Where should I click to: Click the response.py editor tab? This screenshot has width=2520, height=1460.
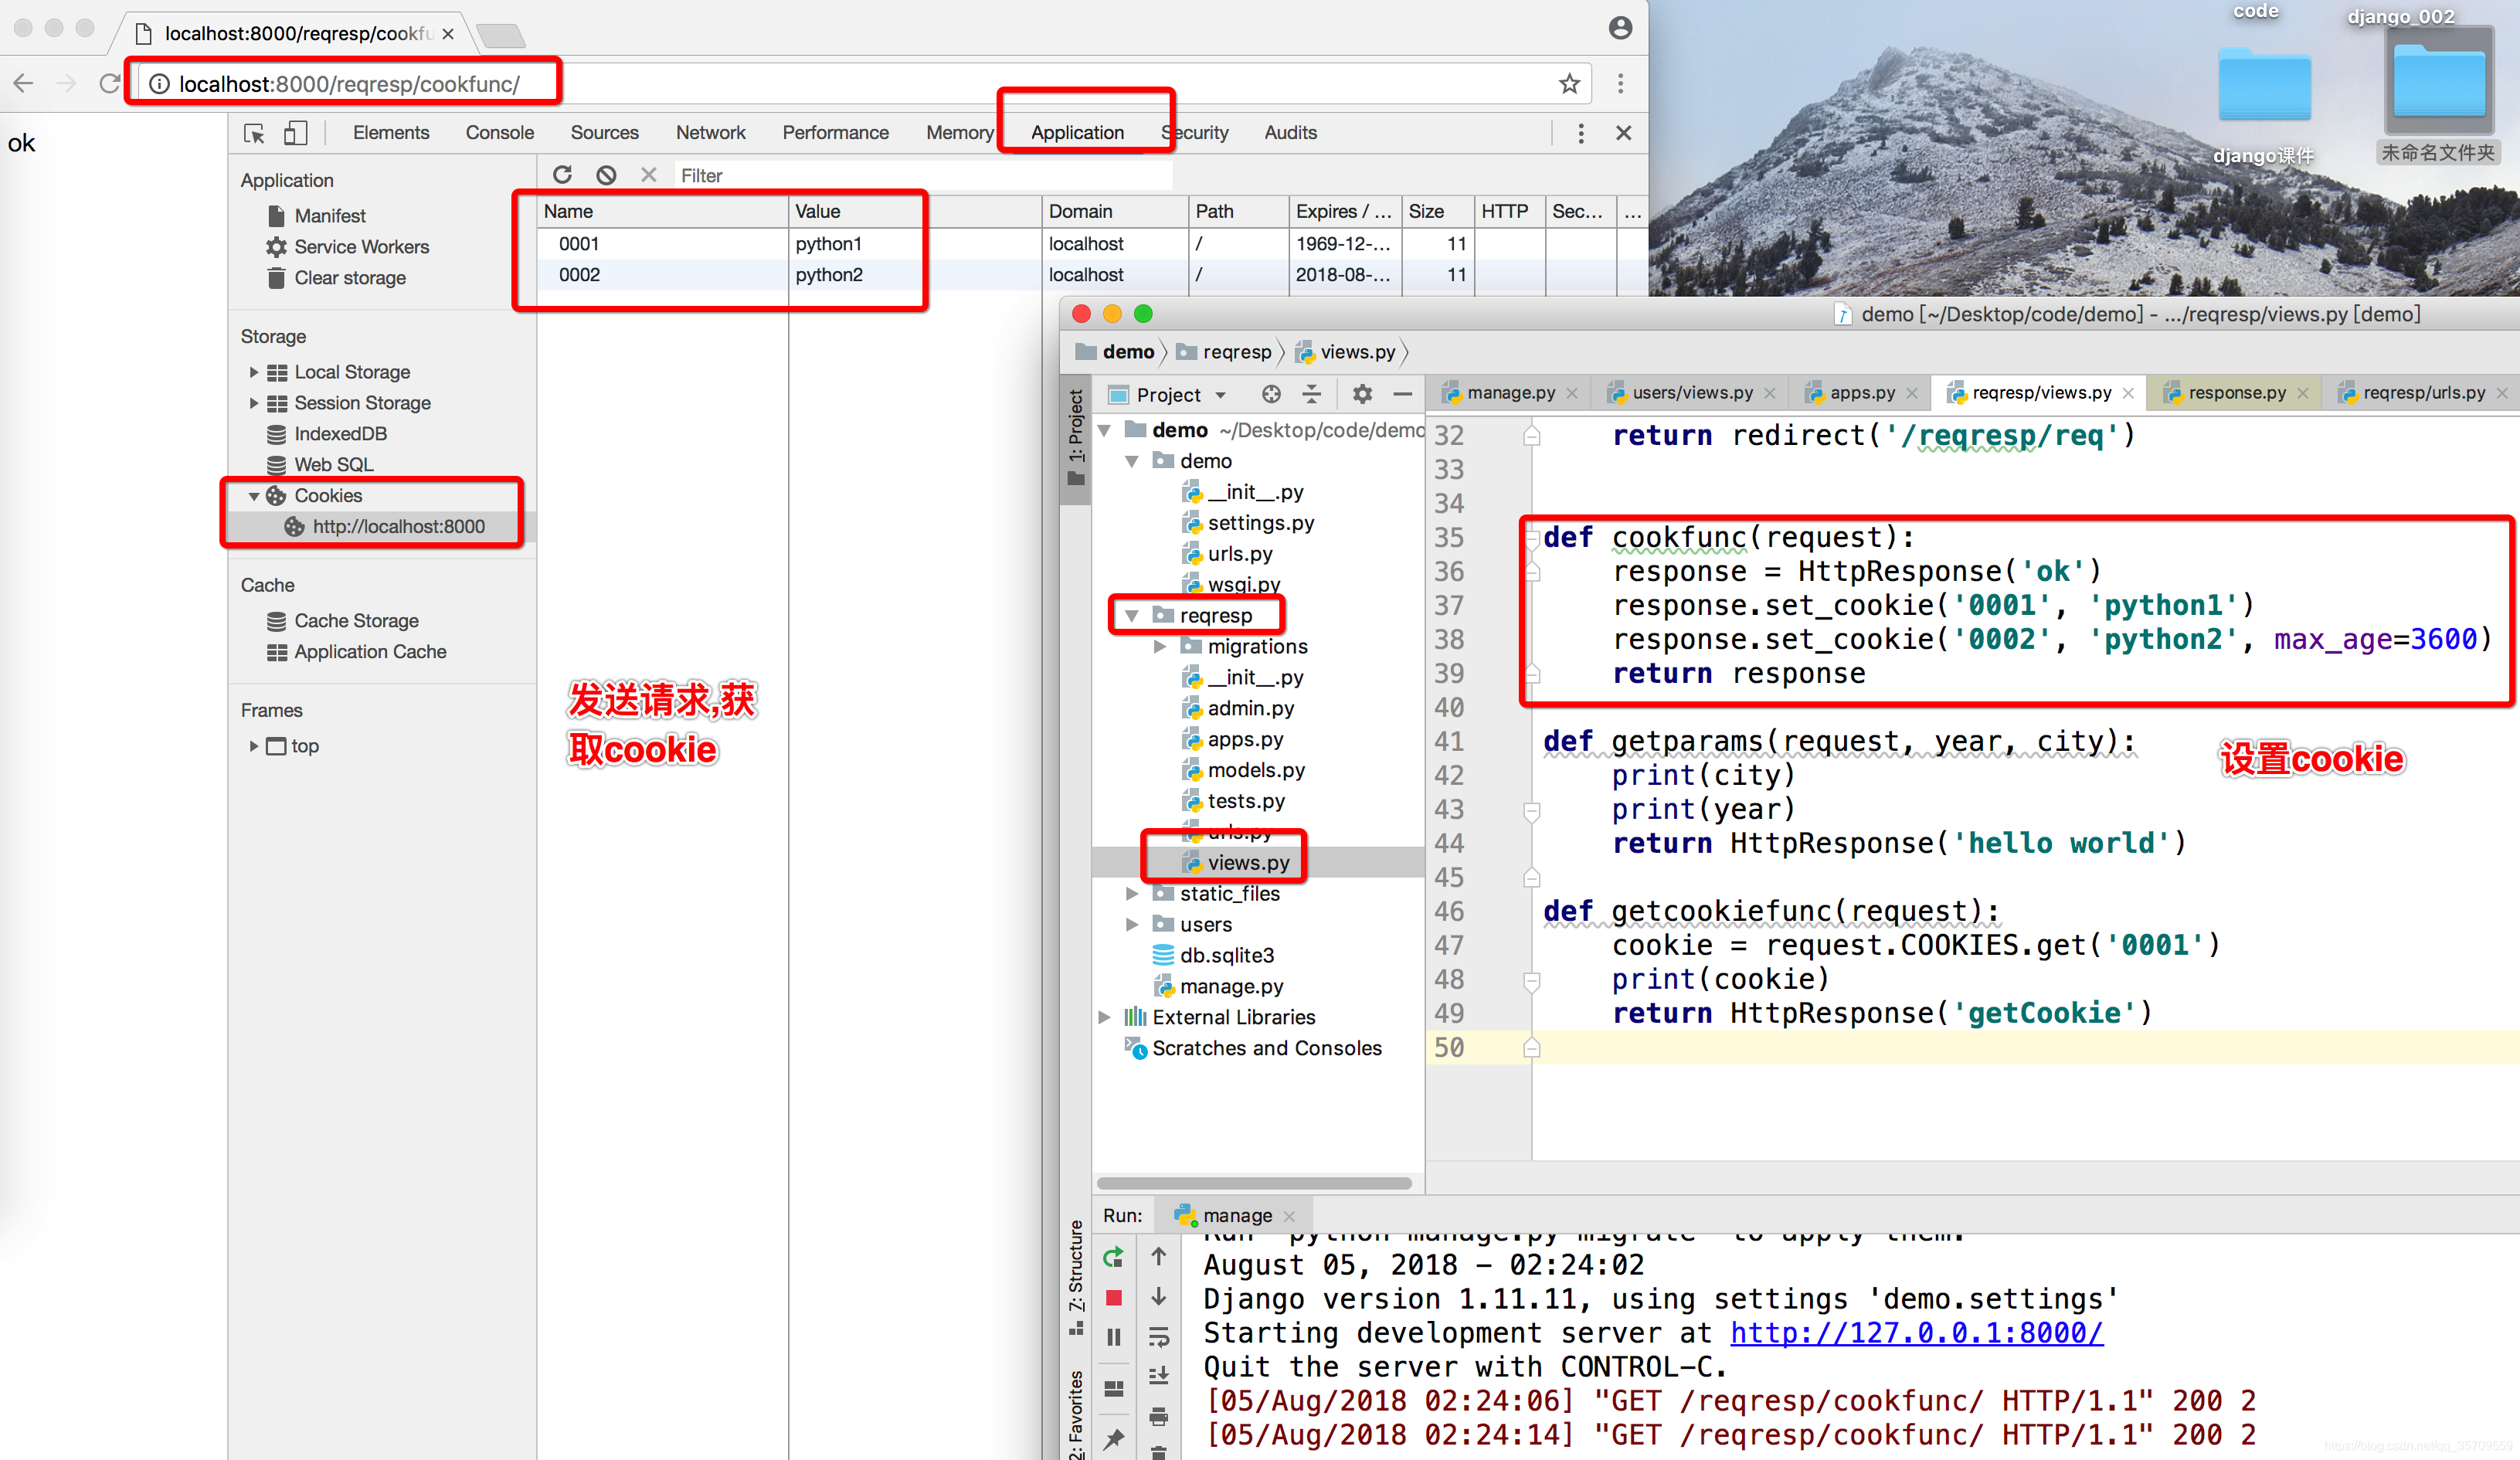2232,396
